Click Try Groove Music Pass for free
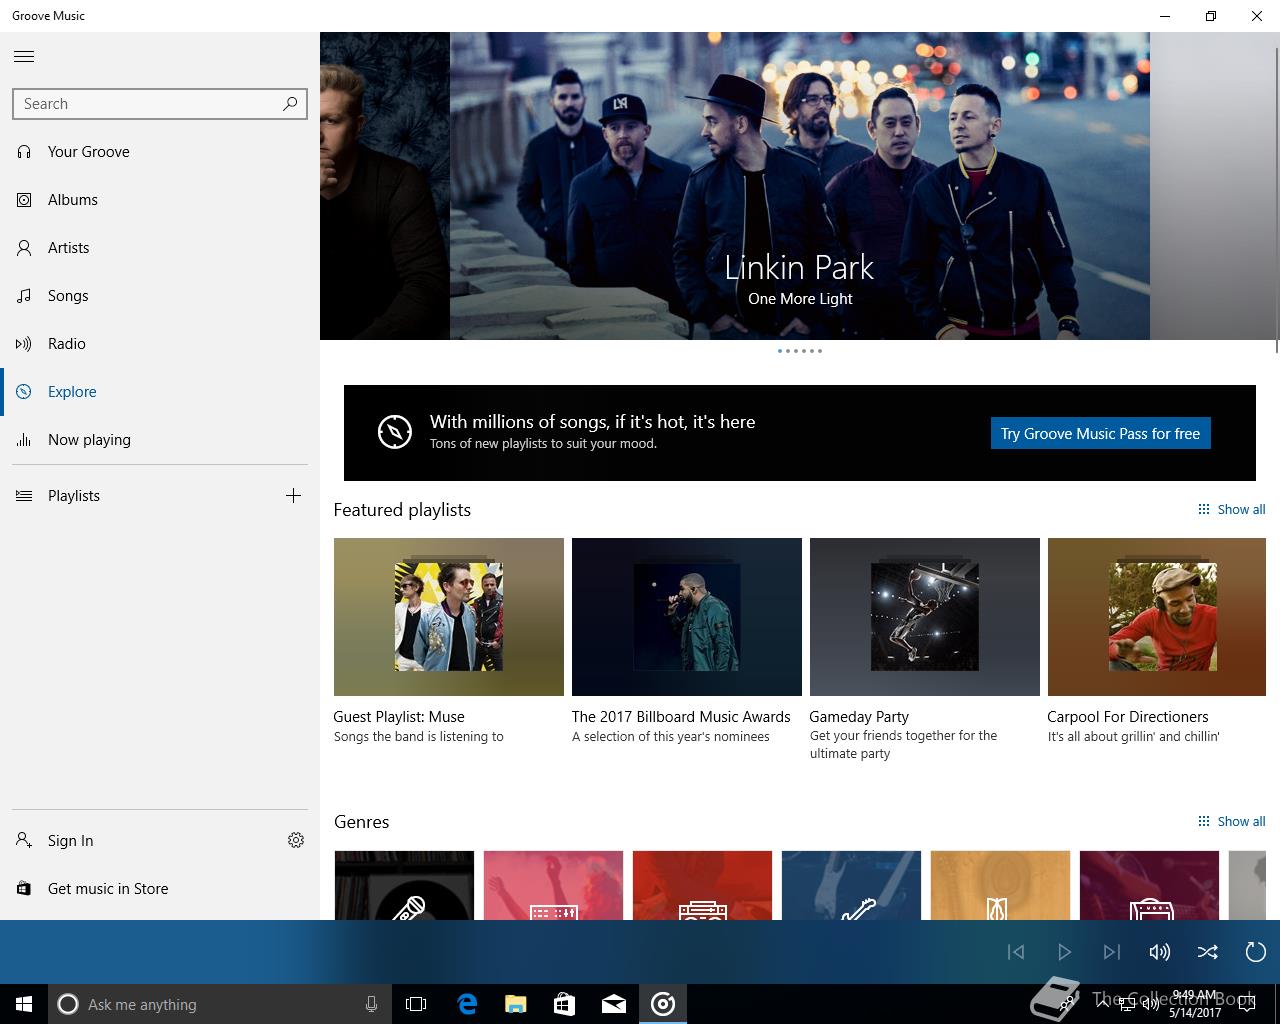 1100,433
